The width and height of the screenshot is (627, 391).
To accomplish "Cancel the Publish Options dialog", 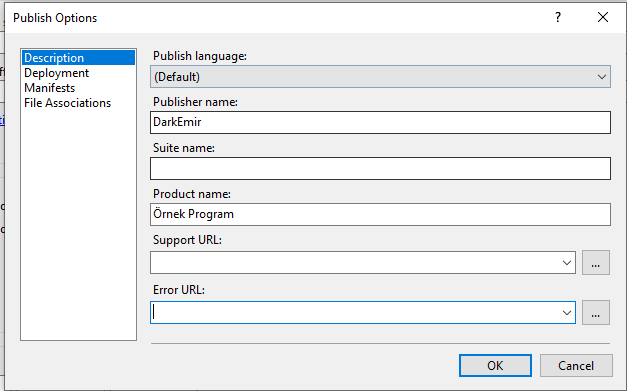I will pos(576,365).
